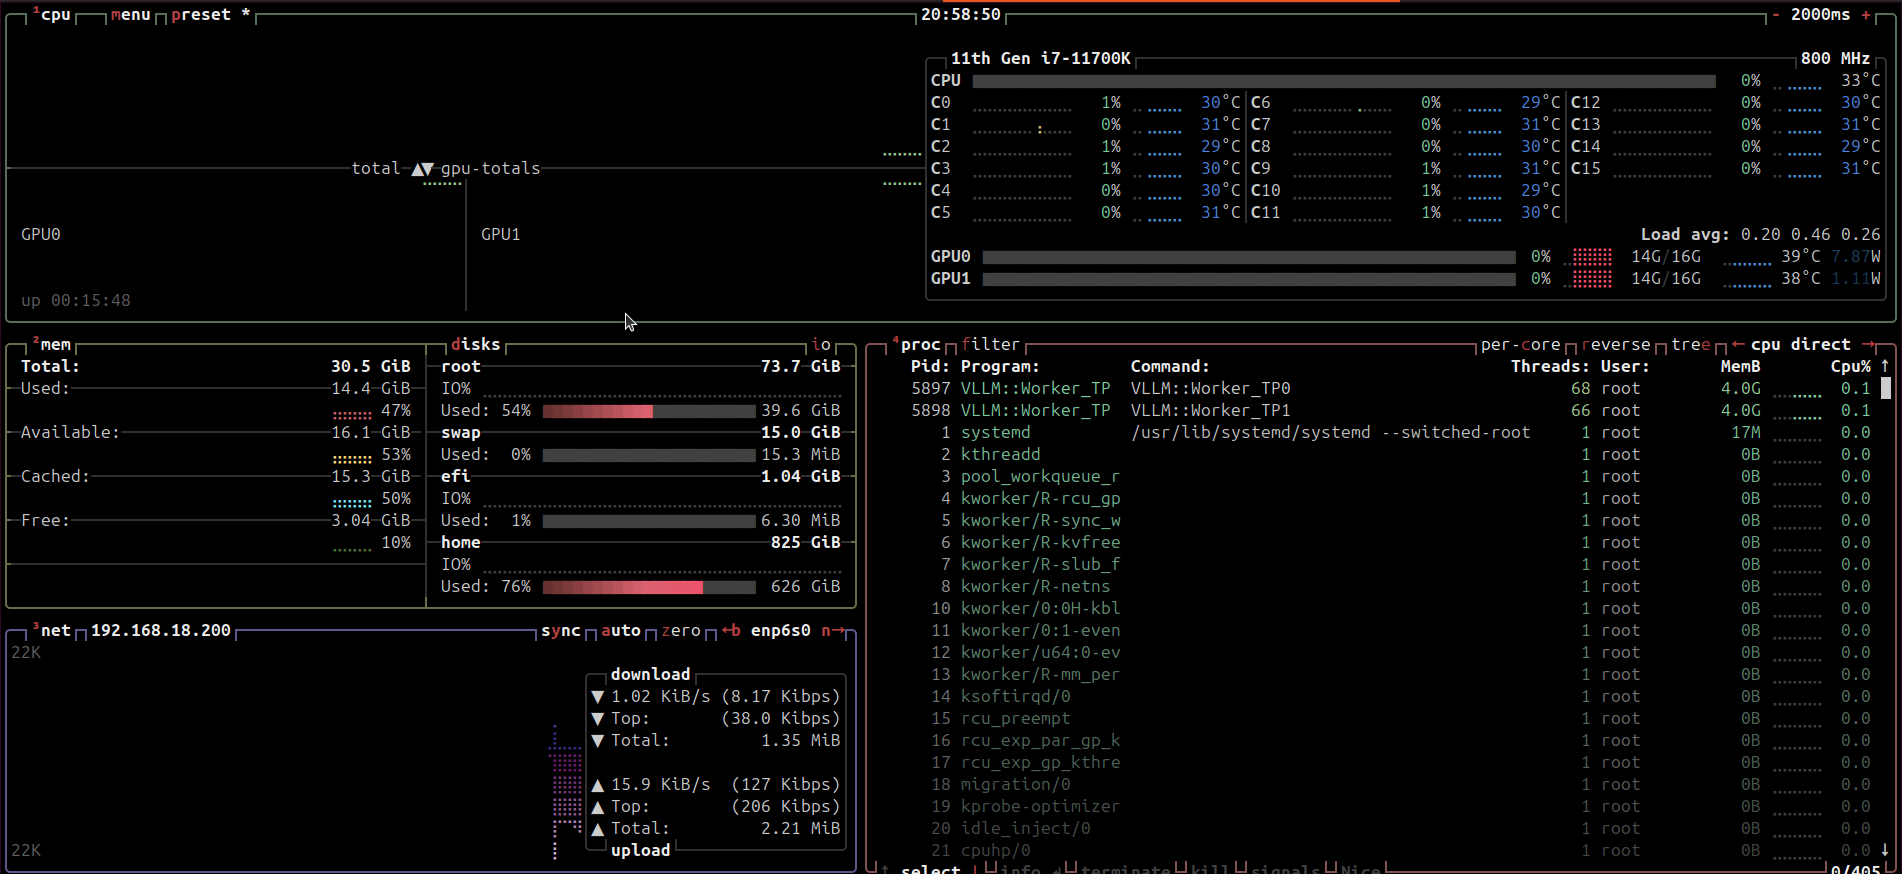Click the MemB column header
The height and width of the screenshot is (874, 1902).
coord(1741,366)
